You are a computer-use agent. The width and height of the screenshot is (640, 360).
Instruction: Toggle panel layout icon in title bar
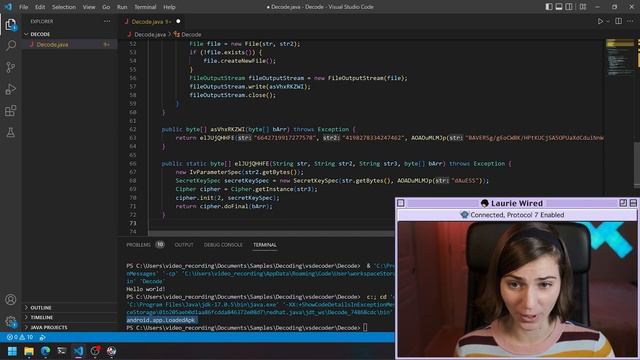tap(559, 7)
